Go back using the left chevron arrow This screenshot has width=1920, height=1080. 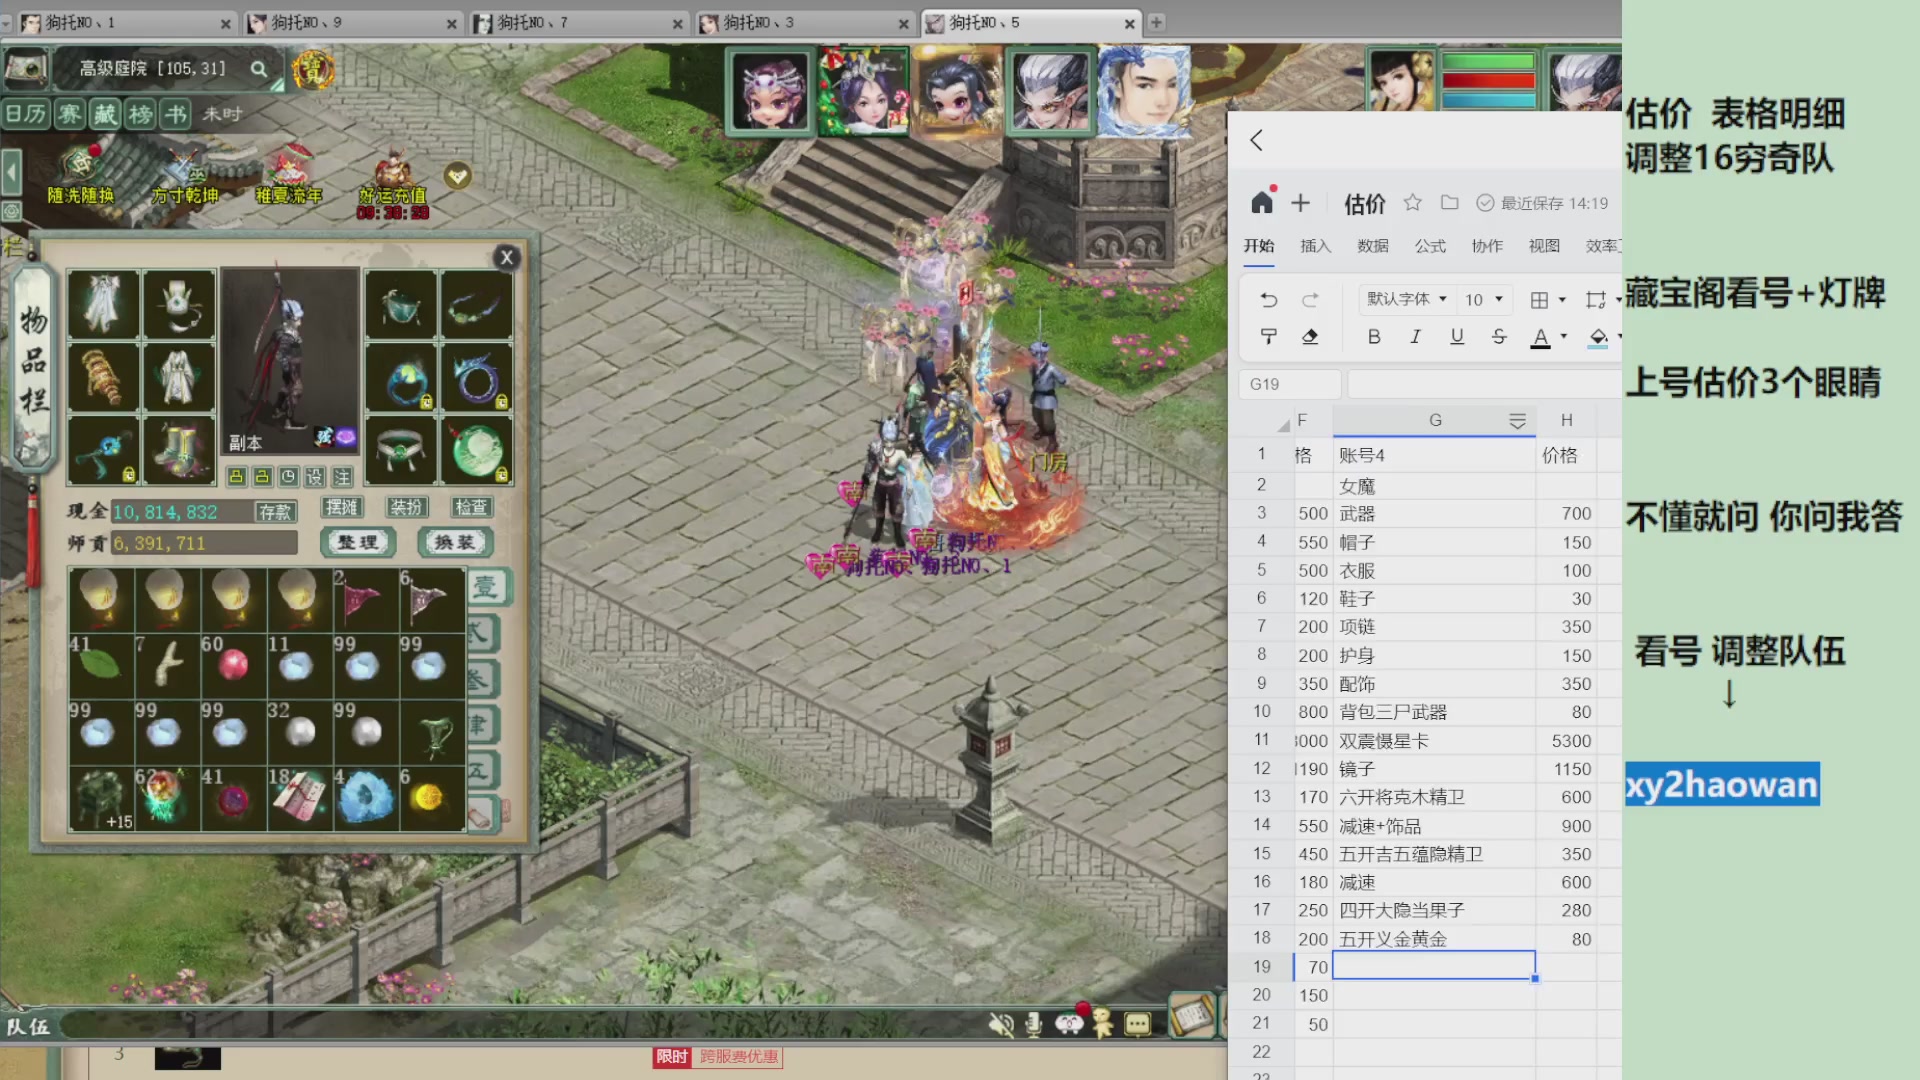[x=1257, y=140]
